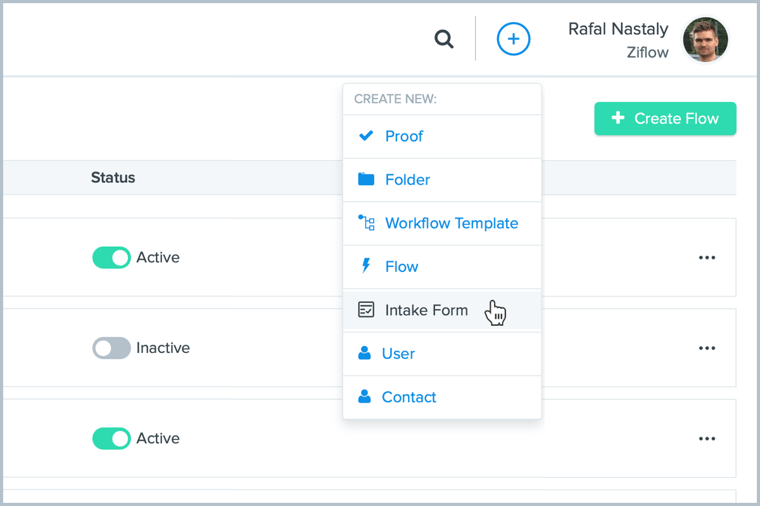Expand three-dot options on the third row

point(707,438)
